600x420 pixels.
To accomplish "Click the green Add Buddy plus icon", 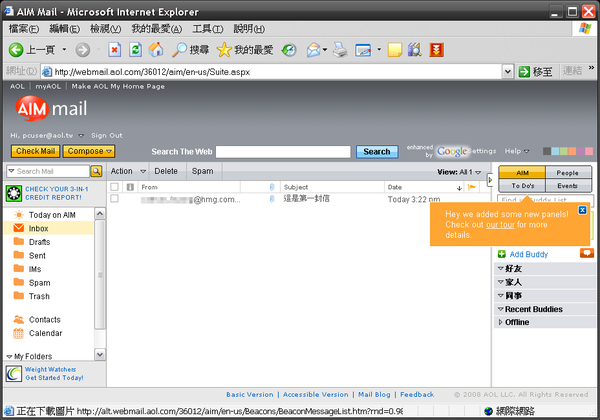I will 502,254.
